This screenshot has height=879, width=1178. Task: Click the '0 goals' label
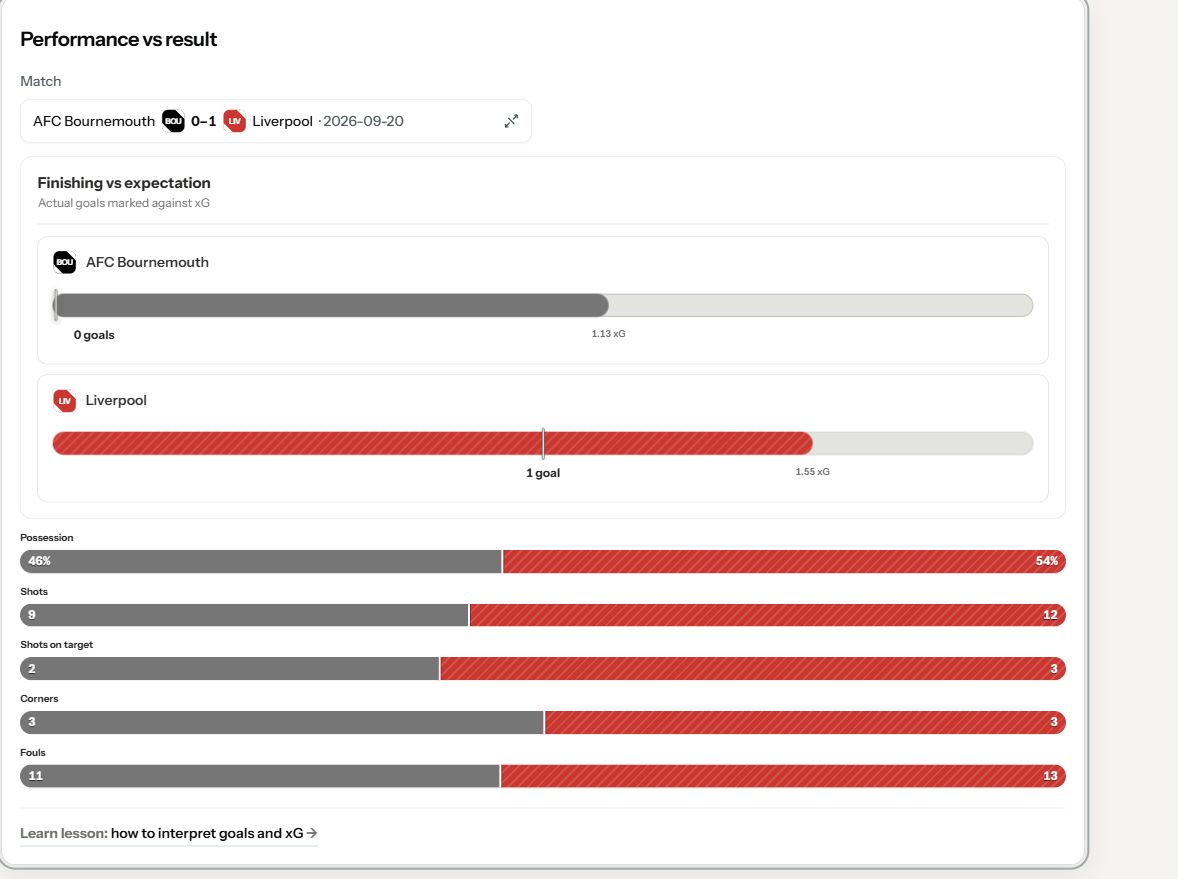(x=94, y=335)
